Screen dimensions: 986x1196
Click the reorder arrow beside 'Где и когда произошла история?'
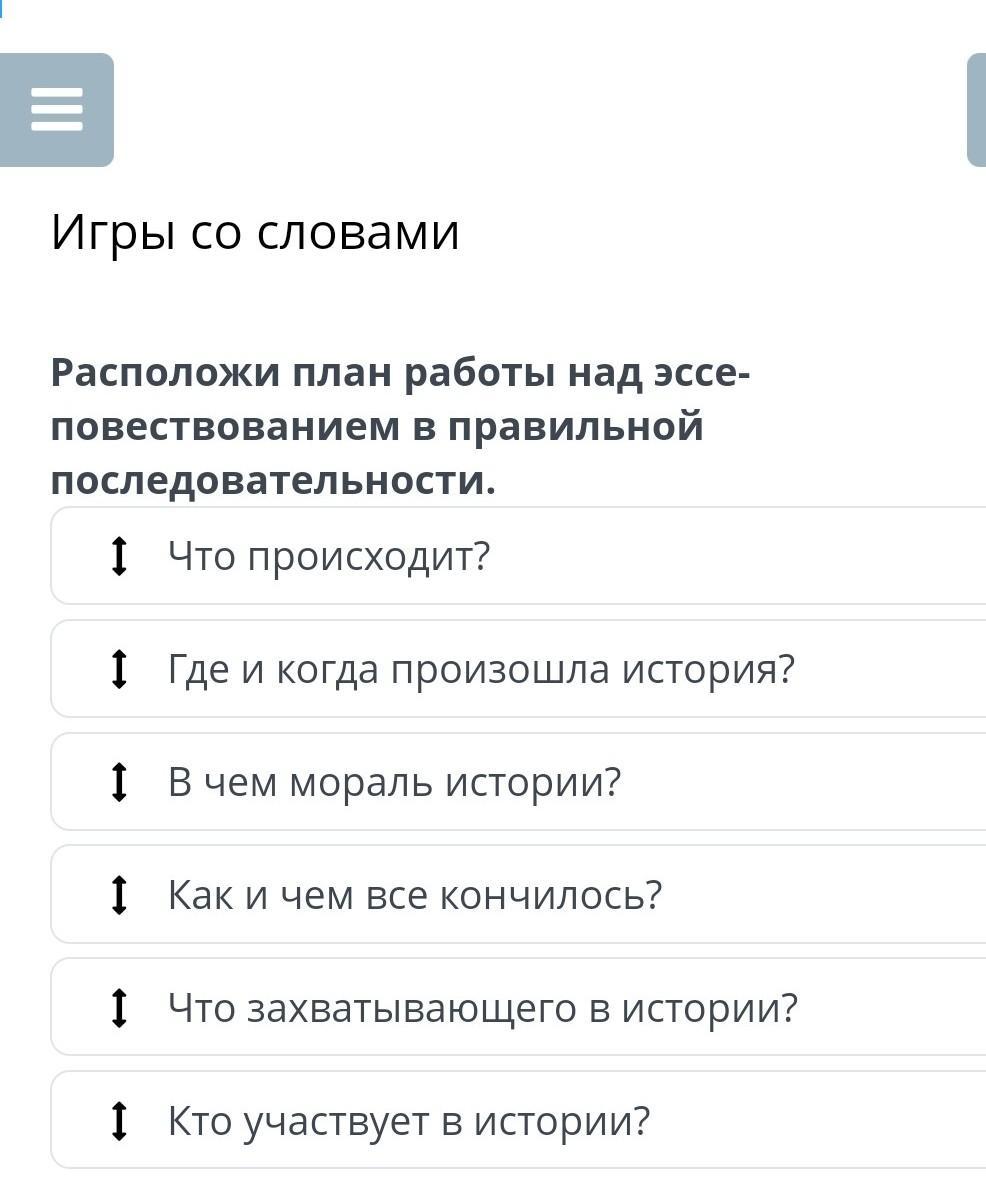point(118,669)
